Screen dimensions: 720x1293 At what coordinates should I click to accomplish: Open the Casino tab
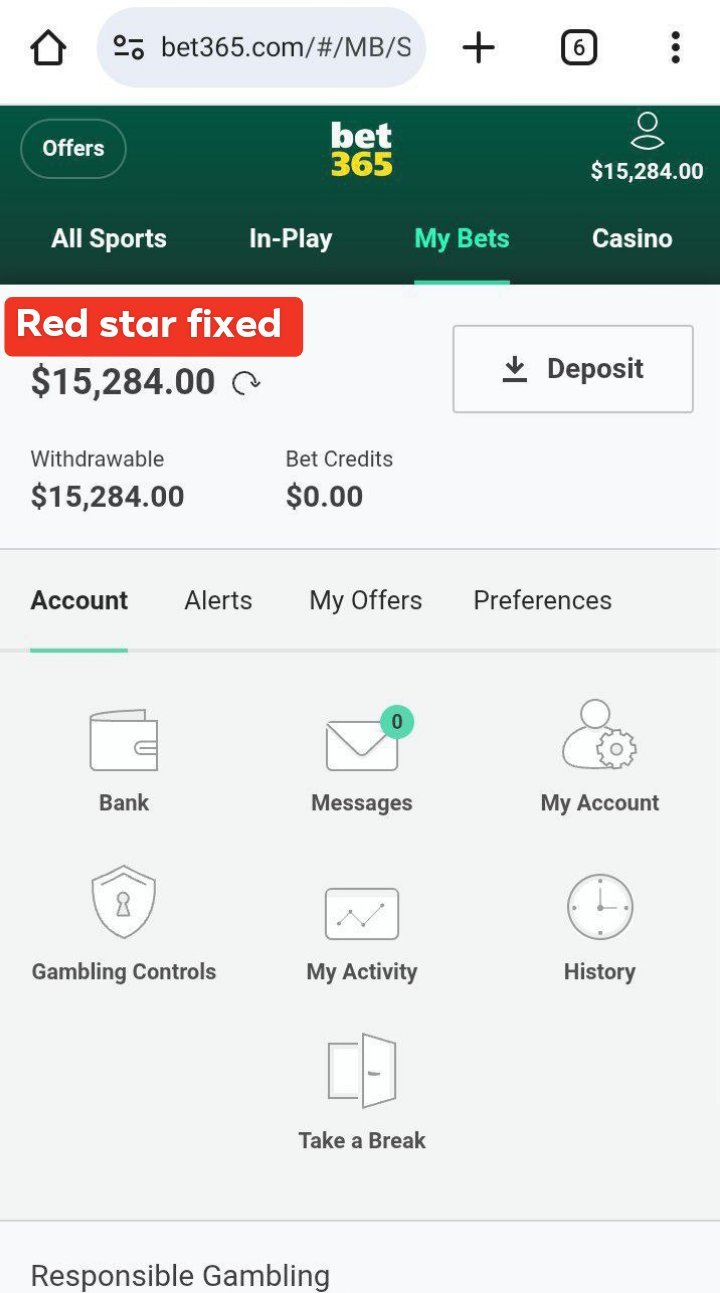point(632,239)
